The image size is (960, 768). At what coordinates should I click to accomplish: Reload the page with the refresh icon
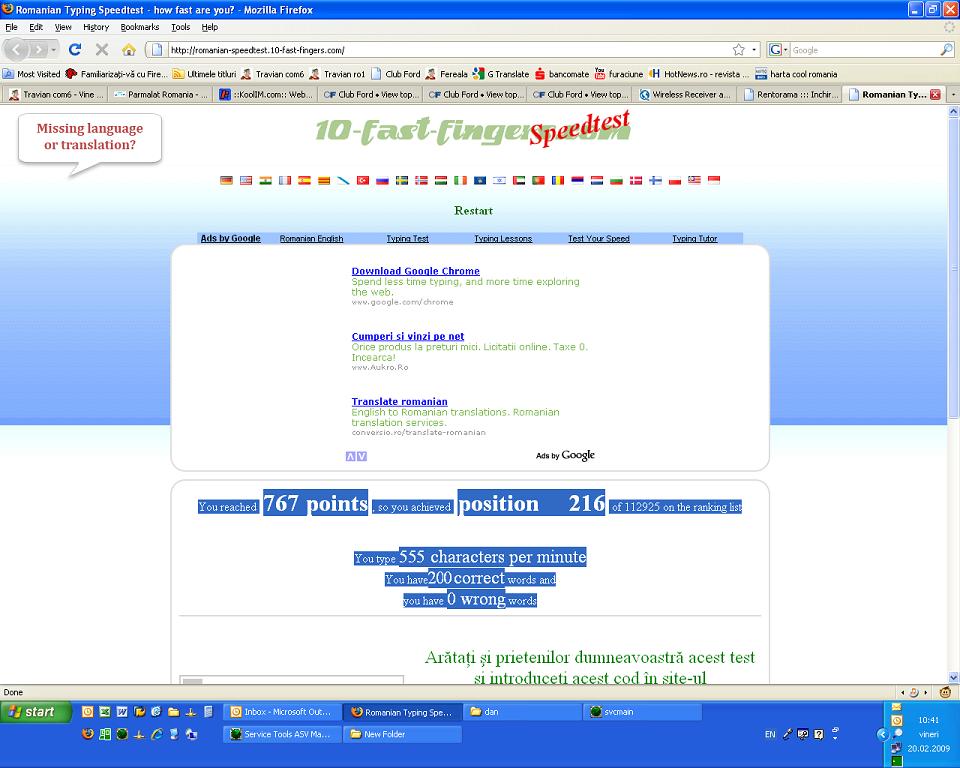click(75, 49)
